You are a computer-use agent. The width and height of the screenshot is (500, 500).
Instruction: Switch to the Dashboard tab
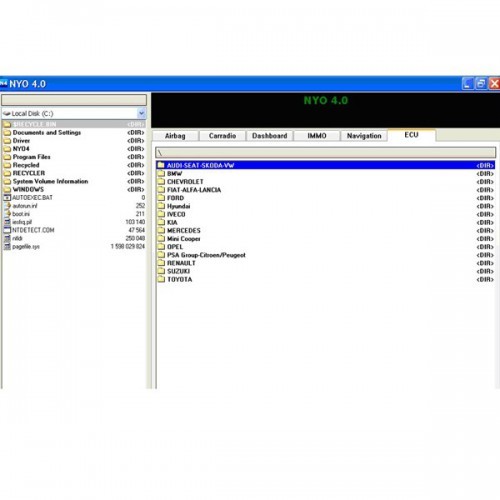270,136
